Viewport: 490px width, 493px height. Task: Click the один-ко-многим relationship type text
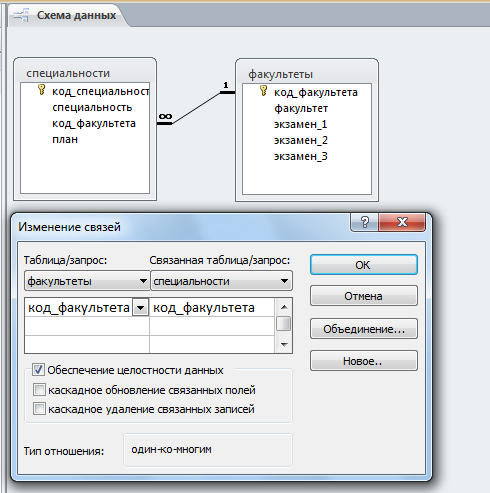(171, 449)
